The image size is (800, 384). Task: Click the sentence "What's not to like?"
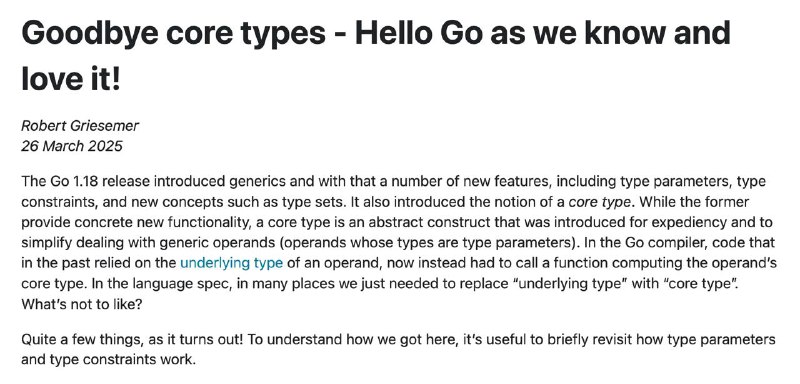click(81, 304)
